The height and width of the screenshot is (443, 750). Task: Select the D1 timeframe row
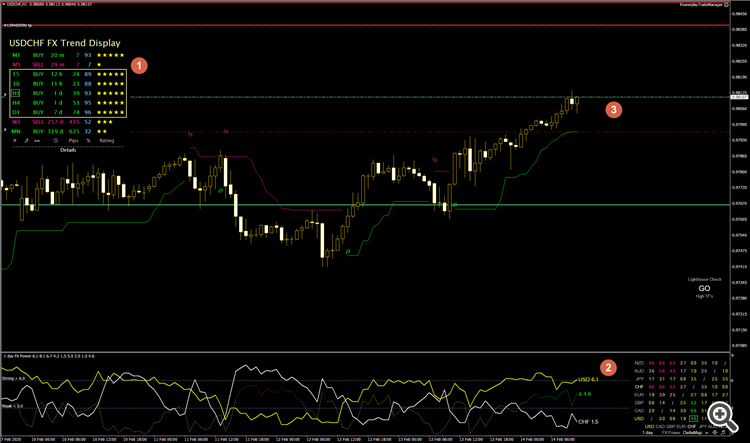point(68,112)
